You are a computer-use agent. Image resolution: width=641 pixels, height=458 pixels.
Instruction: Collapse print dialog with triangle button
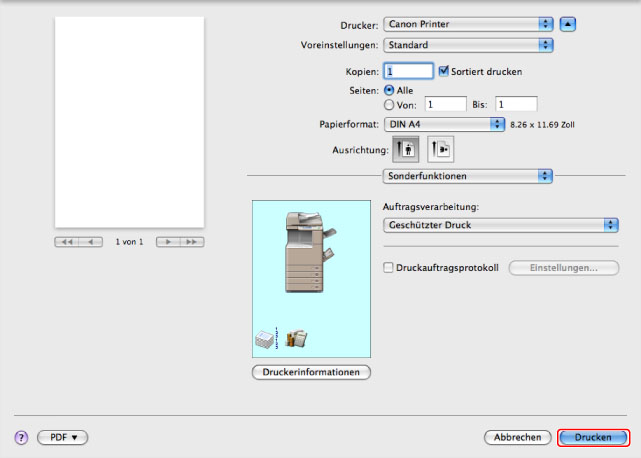568,23
